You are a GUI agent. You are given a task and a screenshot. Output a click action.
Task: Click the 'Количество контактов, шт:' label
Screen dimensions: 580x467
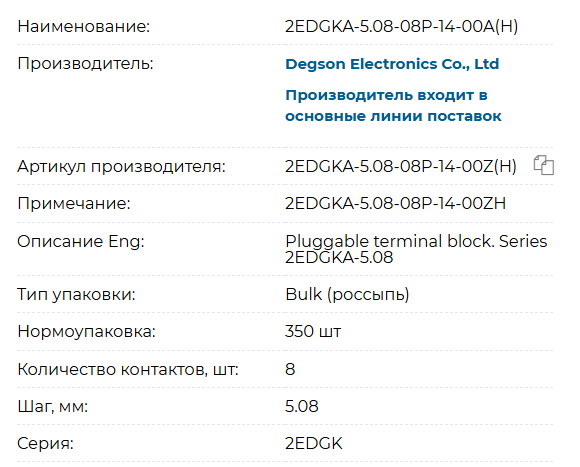click(x=128, y=369)
